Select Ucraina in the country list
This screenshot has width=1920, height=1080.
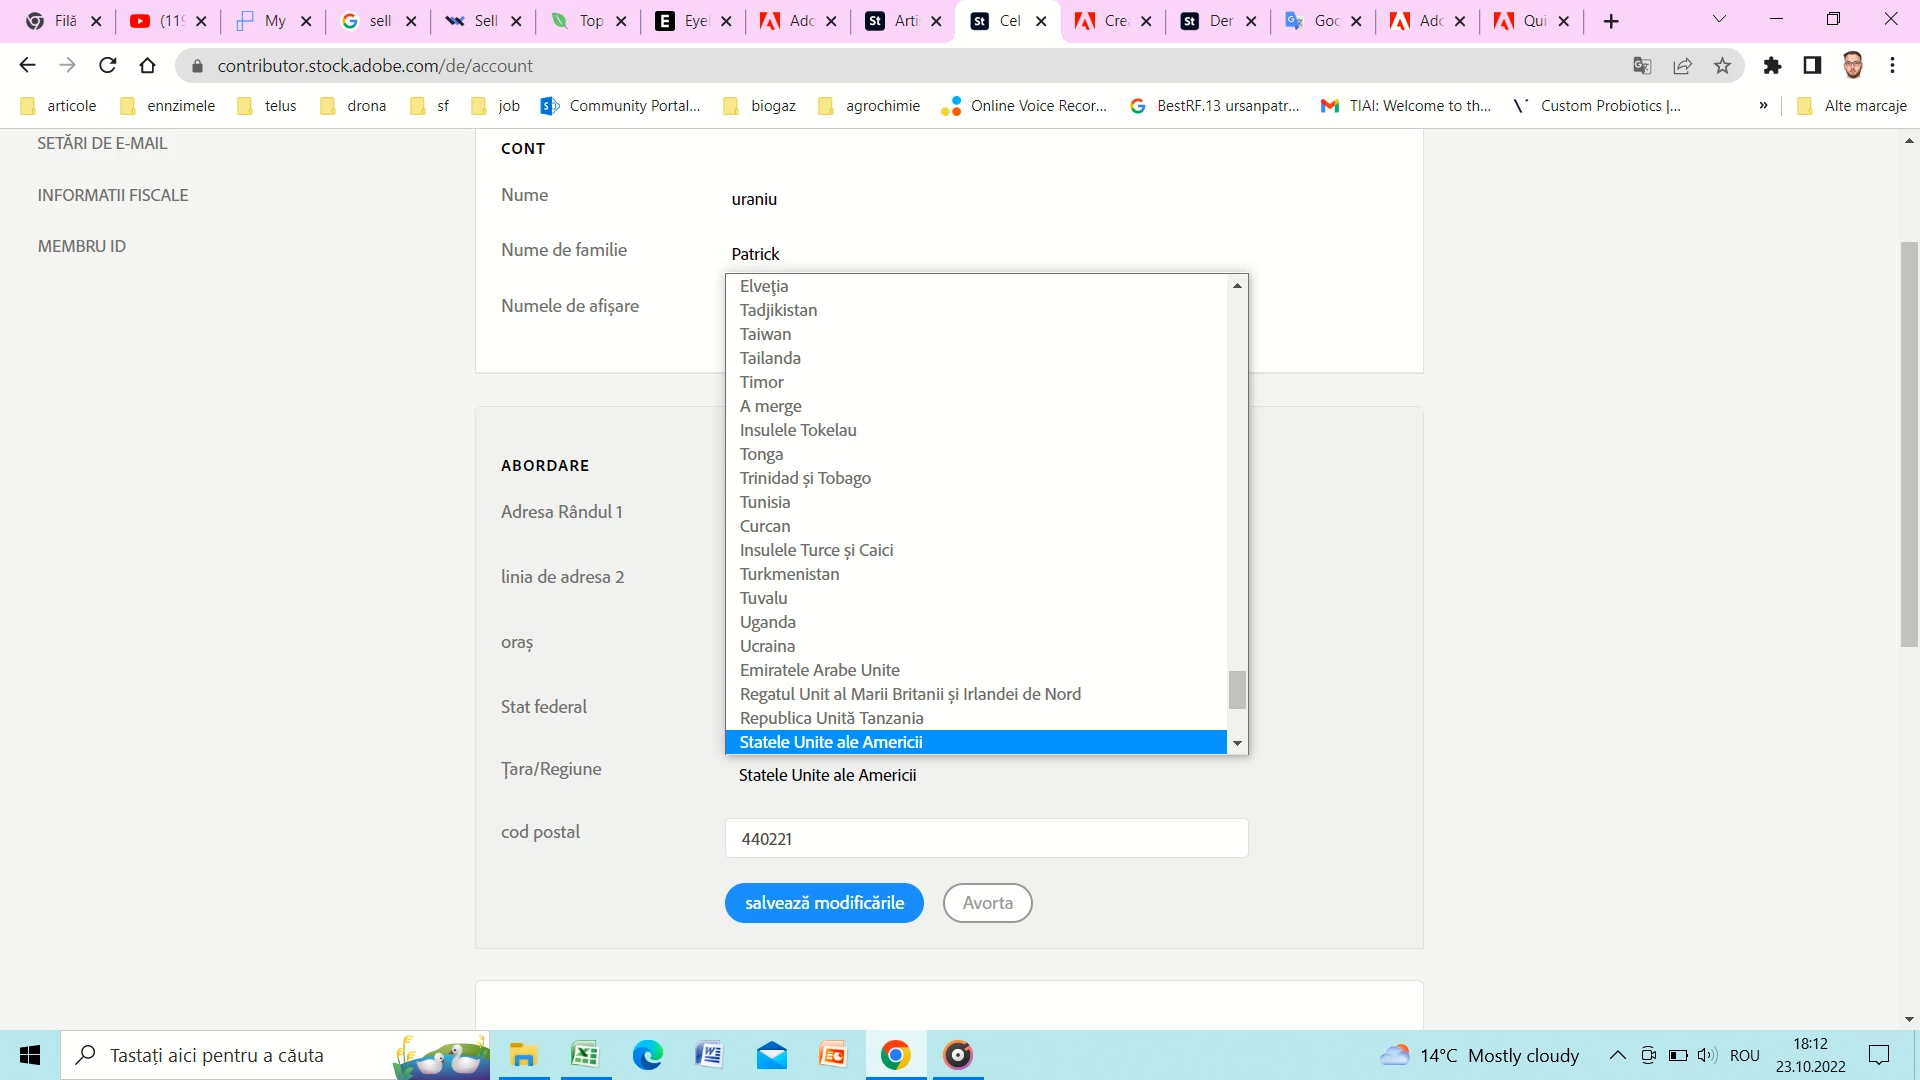(767, 646)
